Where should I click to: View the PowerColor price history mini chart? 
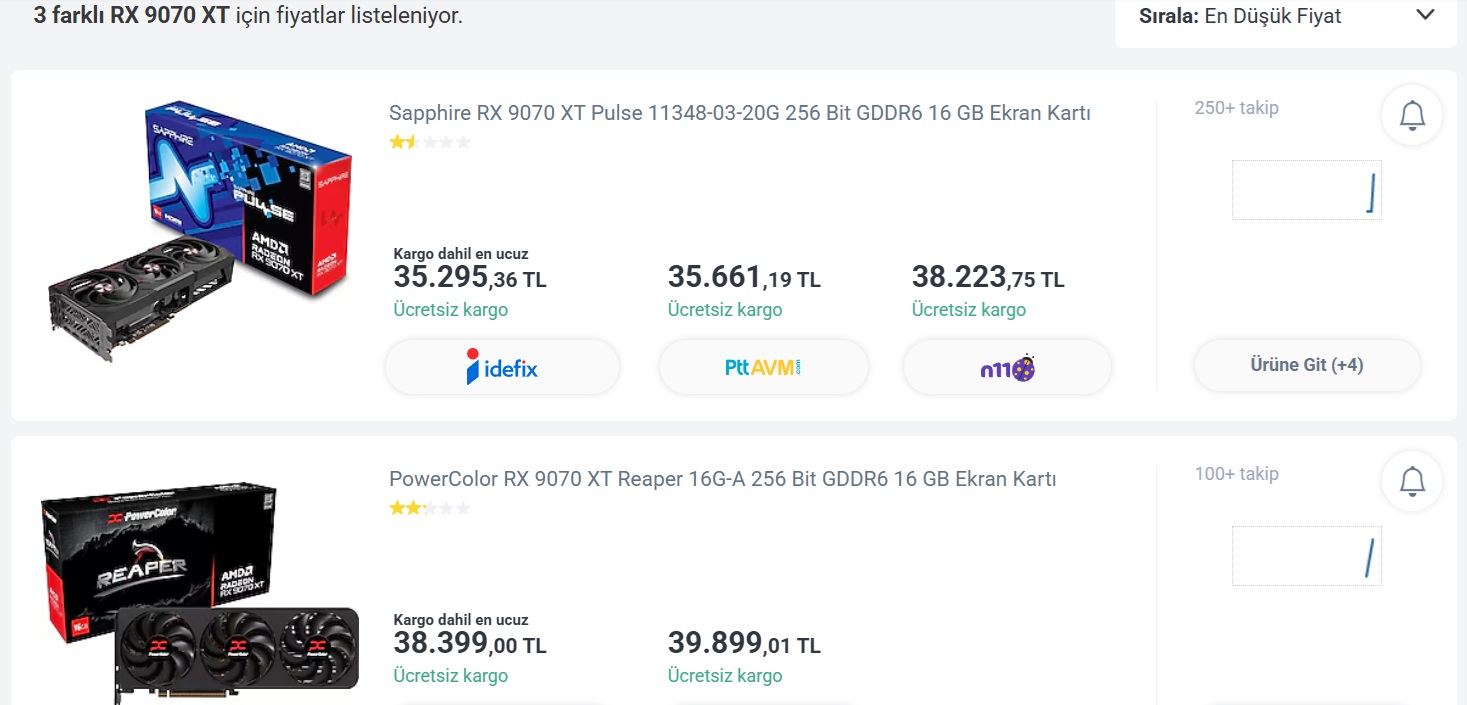tap(1306, 556)
